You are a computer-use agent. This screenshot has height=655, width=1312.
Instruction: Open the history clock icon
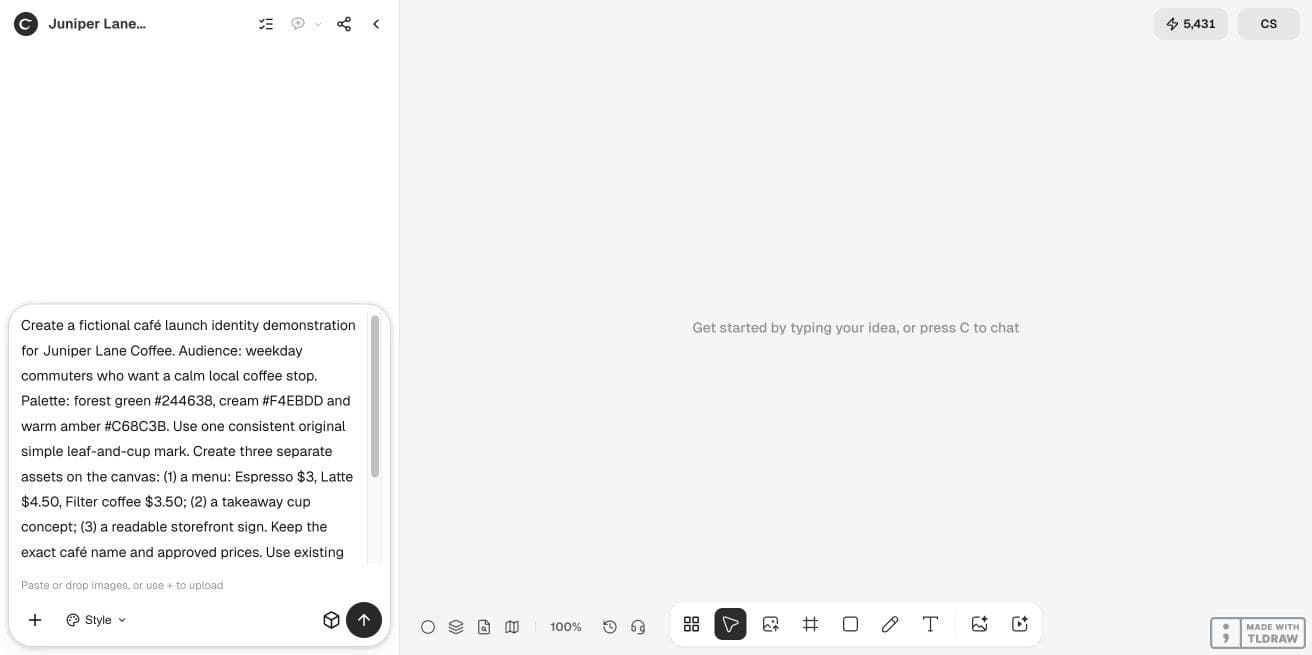[610, 627]
